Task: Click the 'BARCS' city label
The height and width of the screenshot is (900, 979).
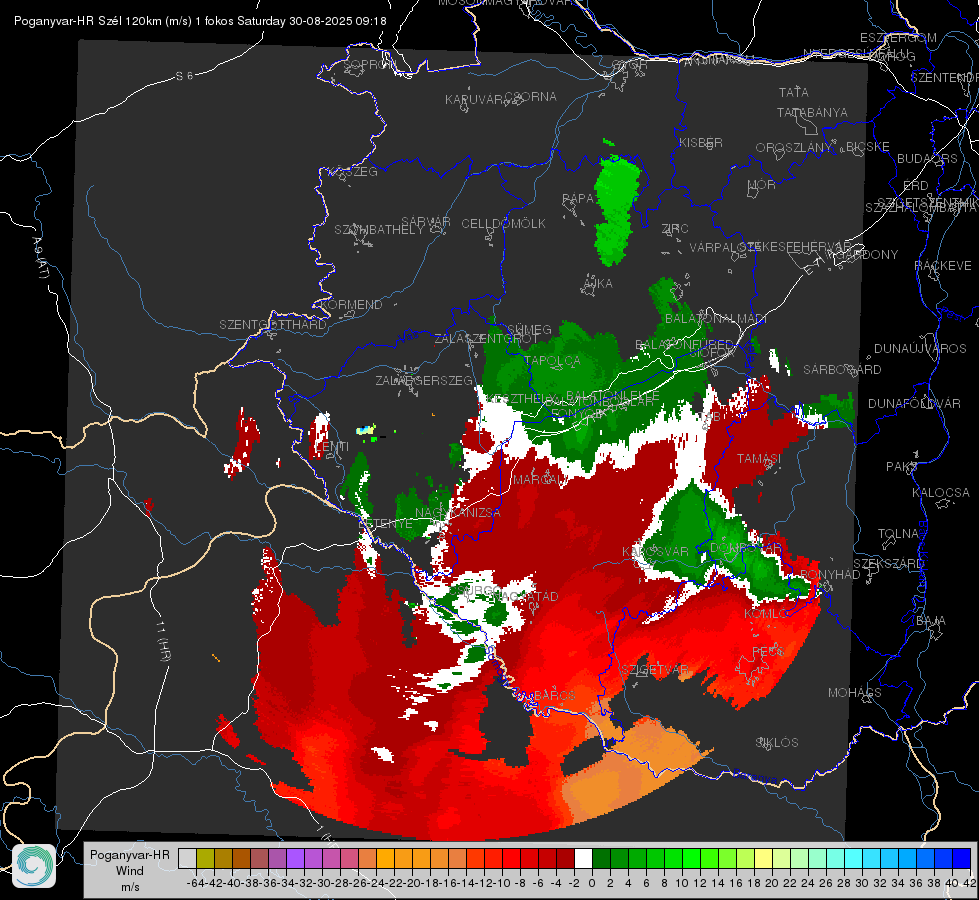Action: [x=554, y=696]
